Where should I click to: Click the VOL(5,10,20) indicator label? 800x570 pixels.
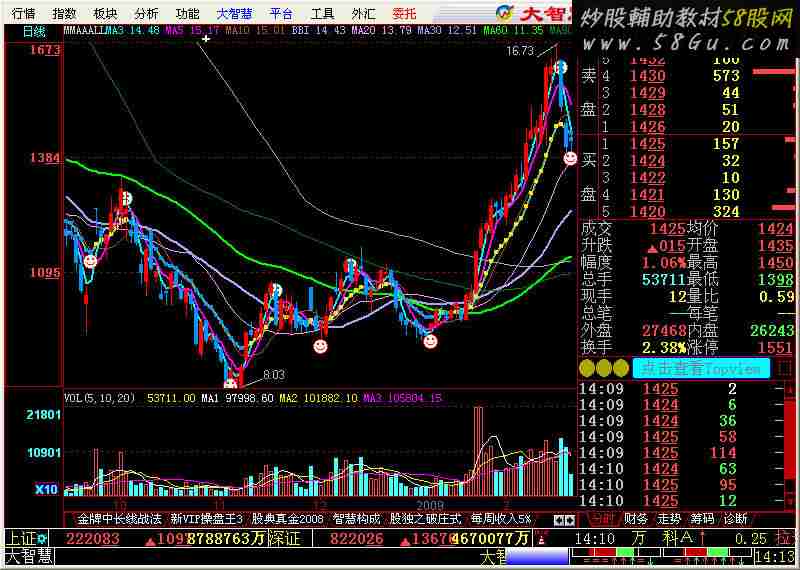100,398
